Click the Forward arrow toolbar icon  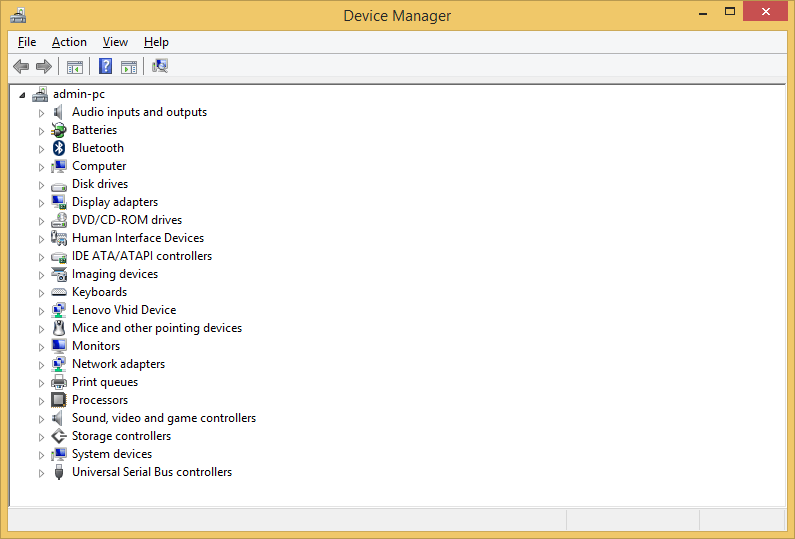pos(43,67)
